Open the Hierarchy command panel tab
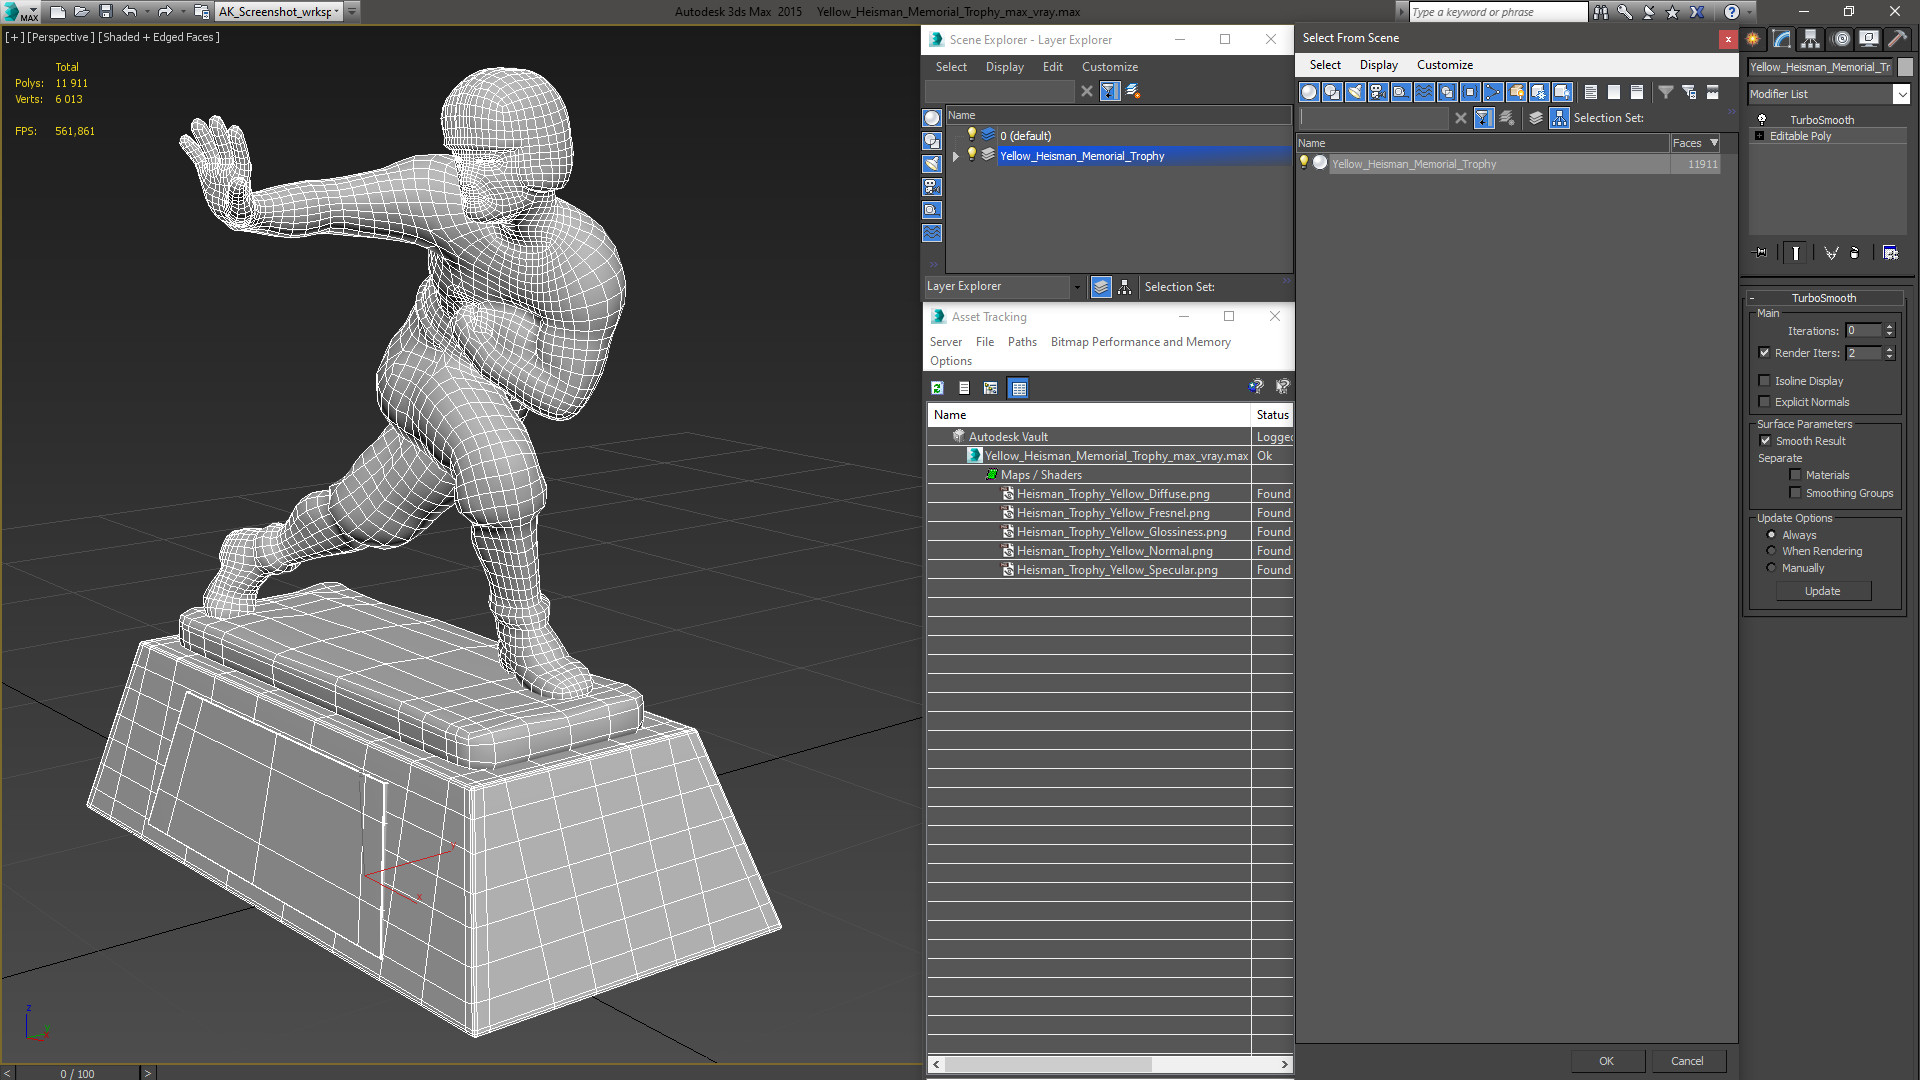 click(1811, 39)
